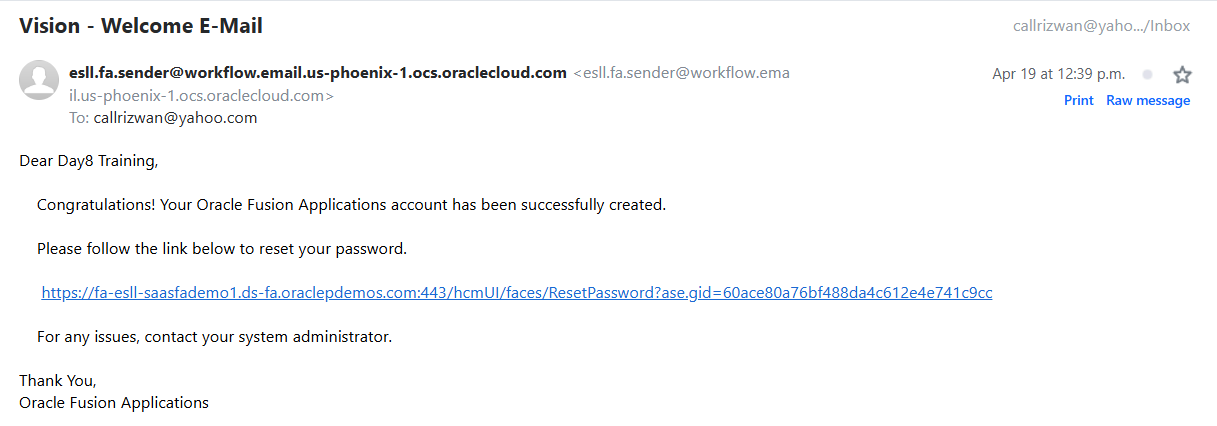Image resolution: width=1217 pixels, height=426 pixels.
Task: Click the Thank You closing line
Action: click(58, 381)
